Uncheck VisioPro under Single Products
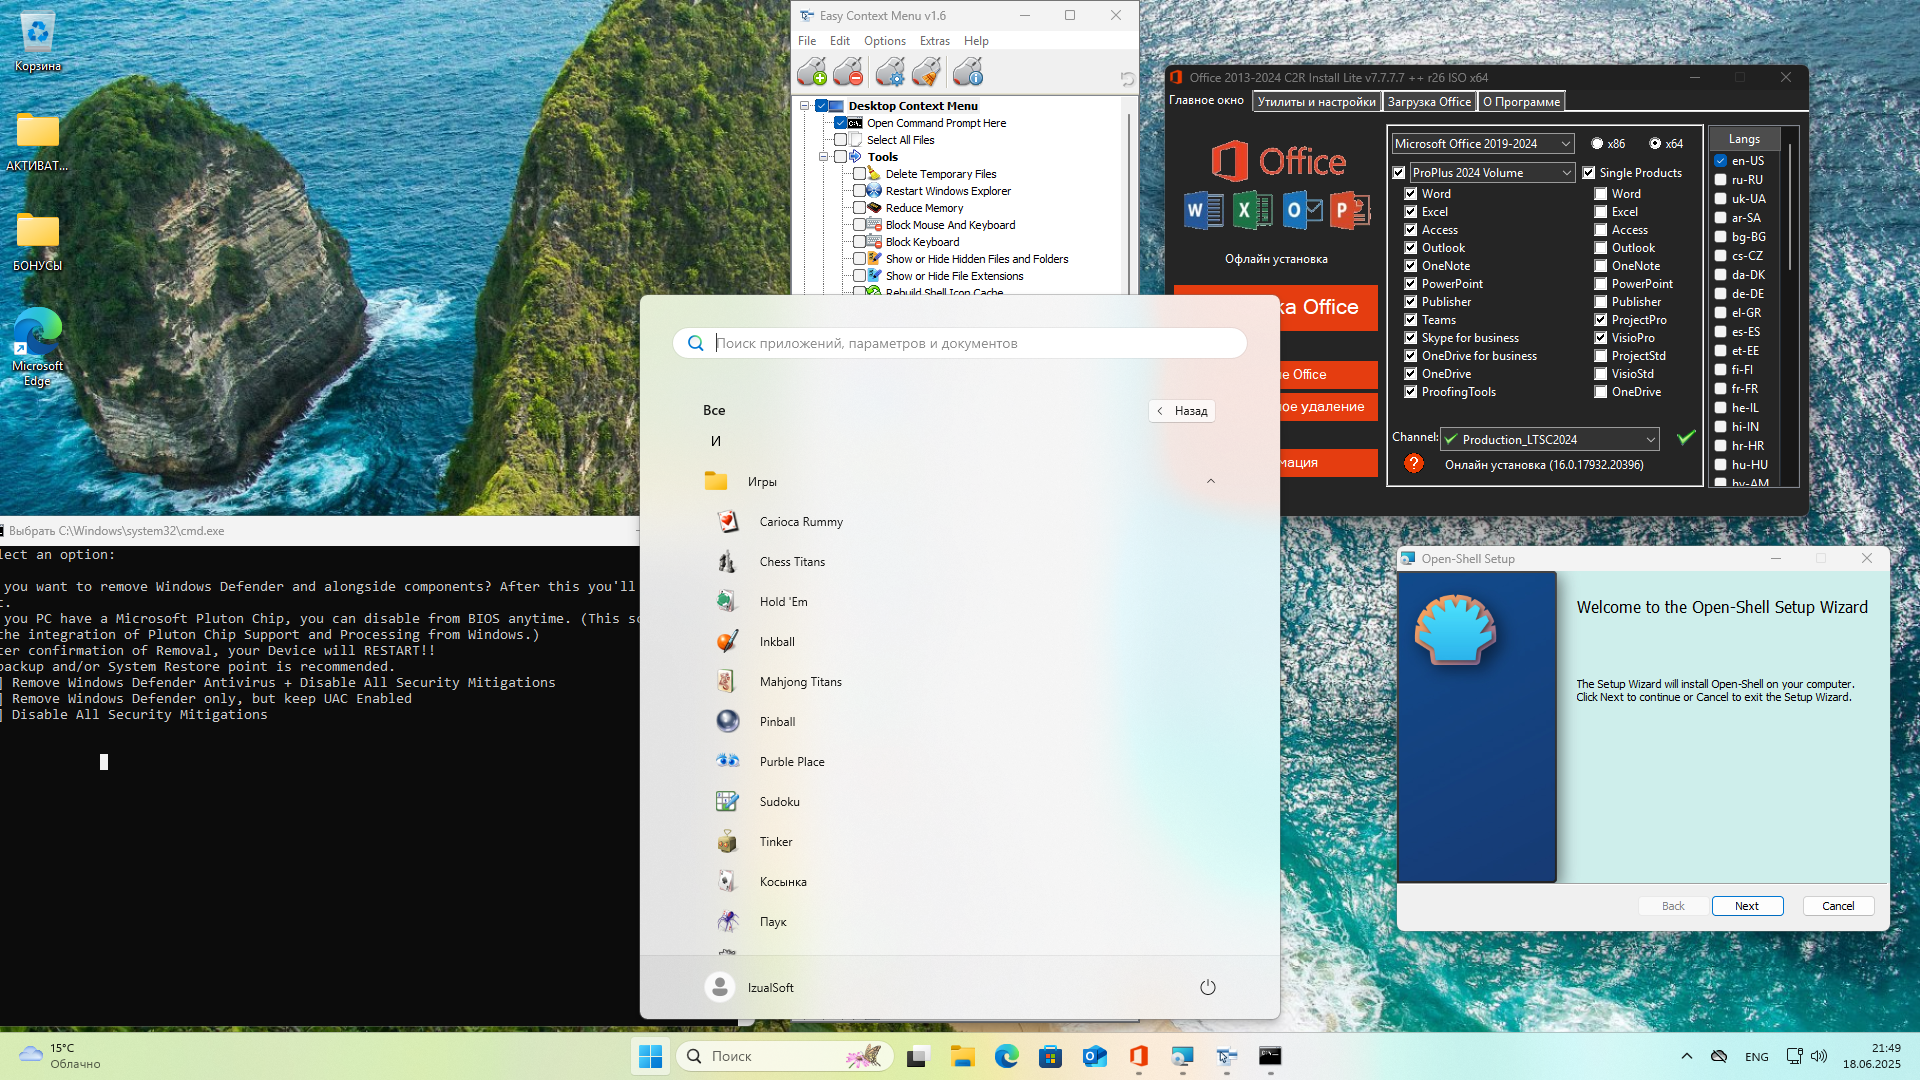The image size is (1920, 1080). (1601, 338)
